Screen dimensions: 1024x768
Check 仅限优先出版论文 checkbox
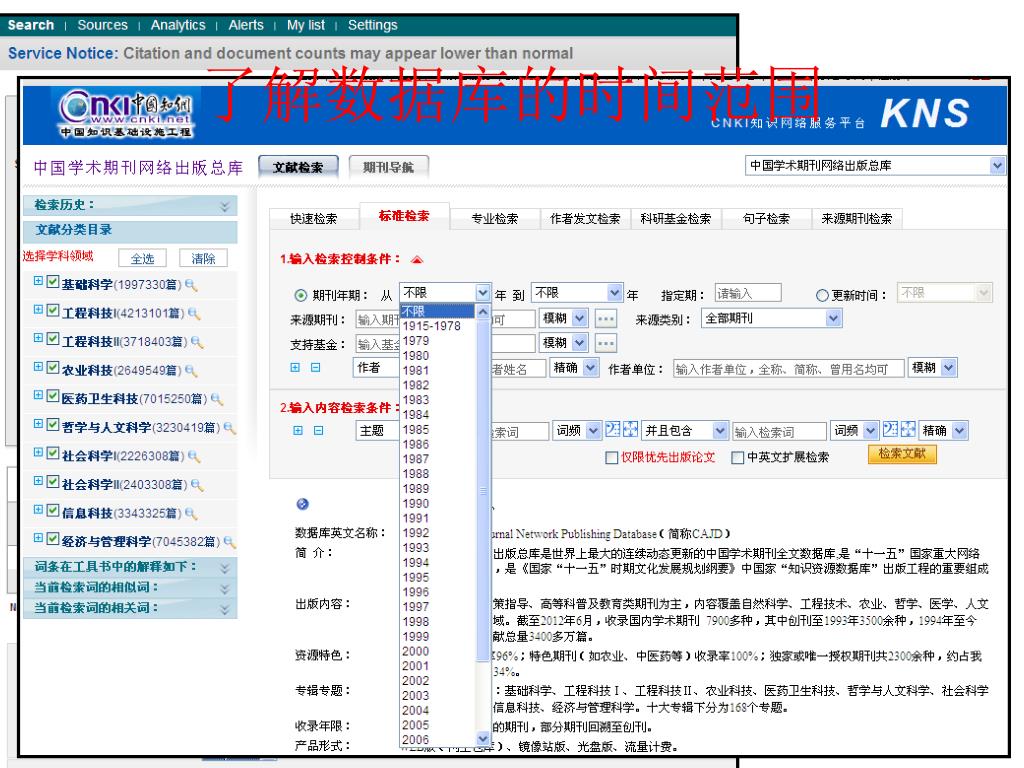coord(611,458)
